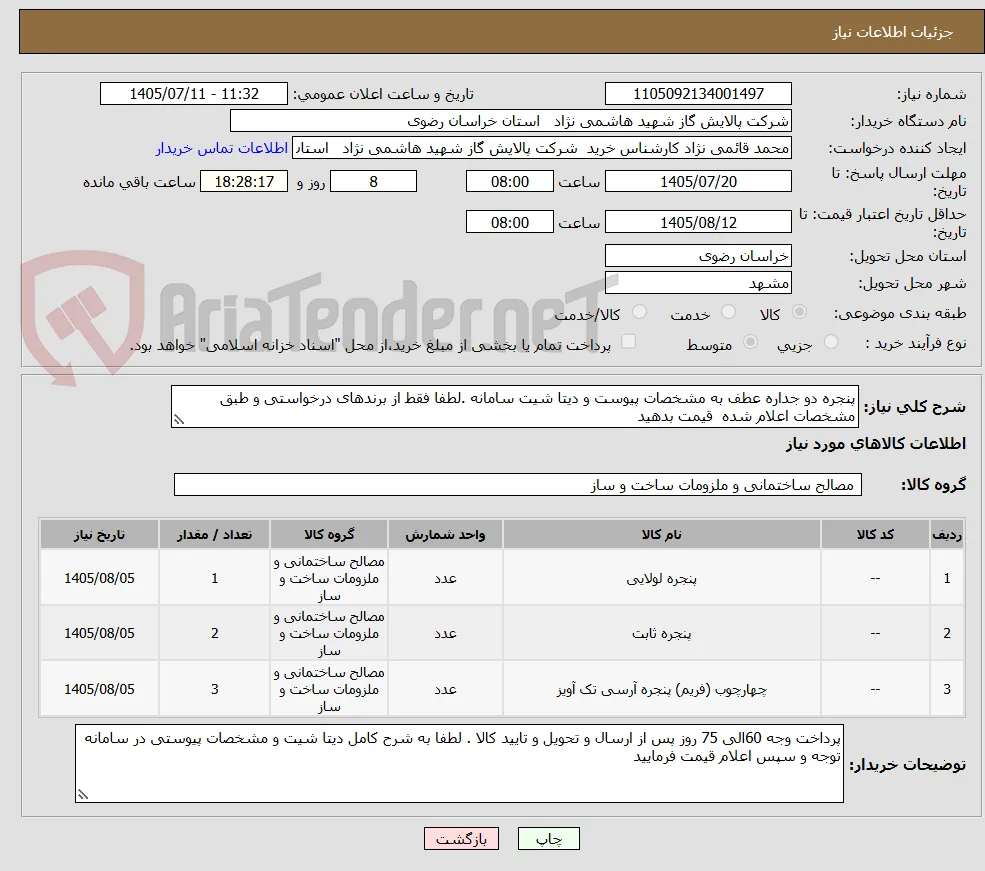
Task: Click remaining days field showing 8
Action: coord(373,181)
